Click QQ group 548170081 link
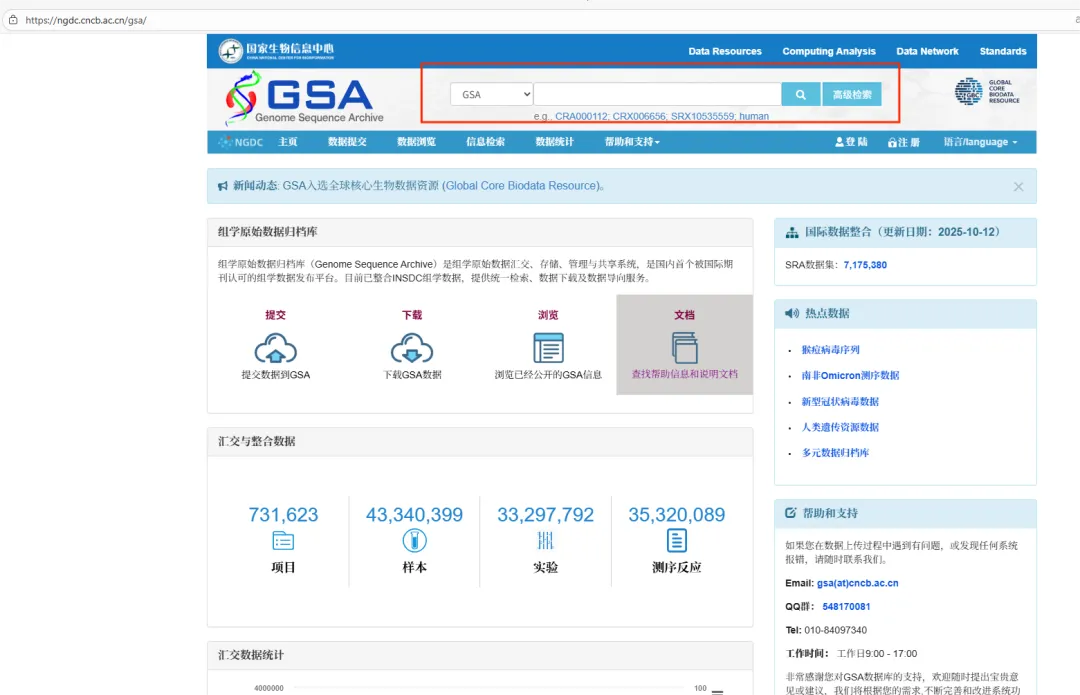The height and width of the screenshot is (695, 1080). tap(846, 606)
